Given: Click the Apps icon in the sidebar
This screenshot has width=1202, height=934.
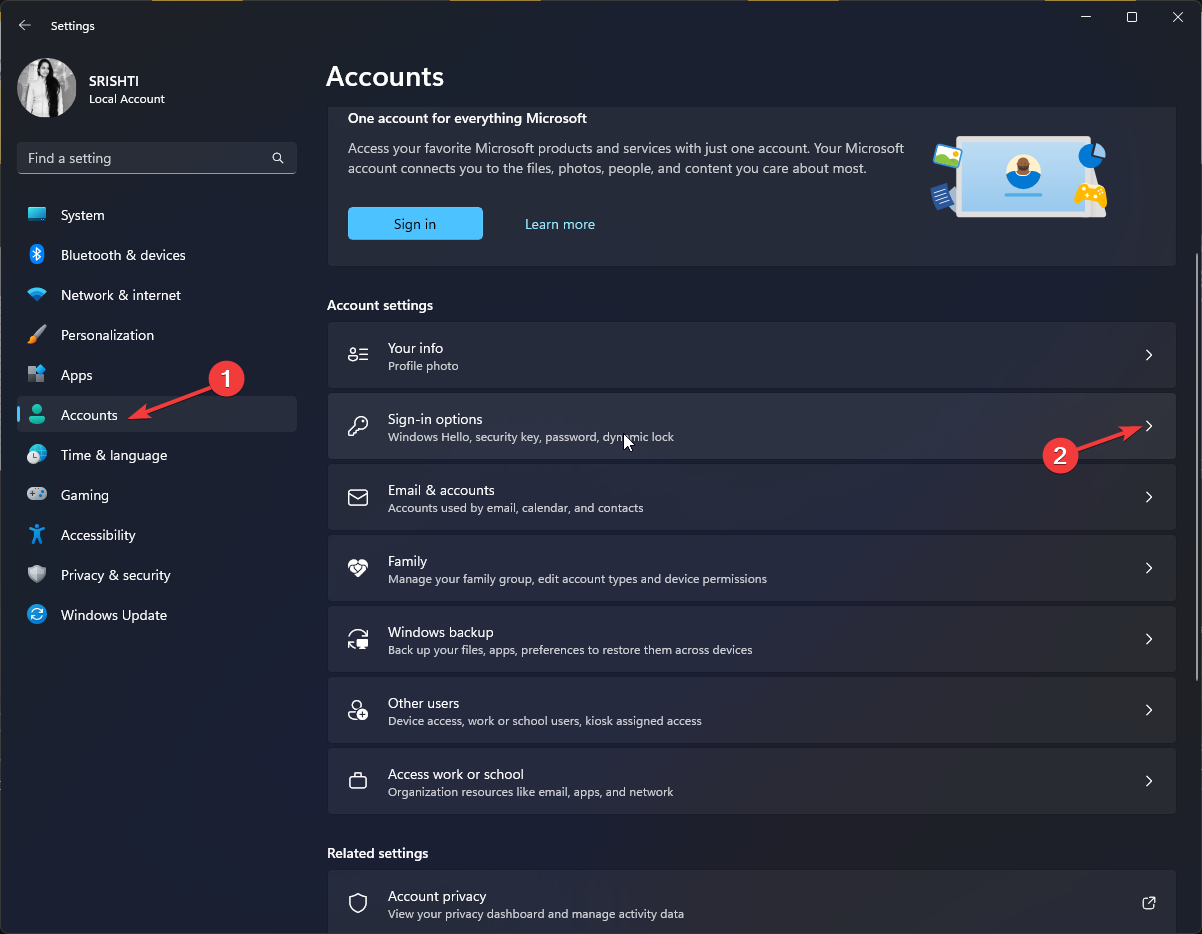Looking at the screenshot, I should pos(37,375).
